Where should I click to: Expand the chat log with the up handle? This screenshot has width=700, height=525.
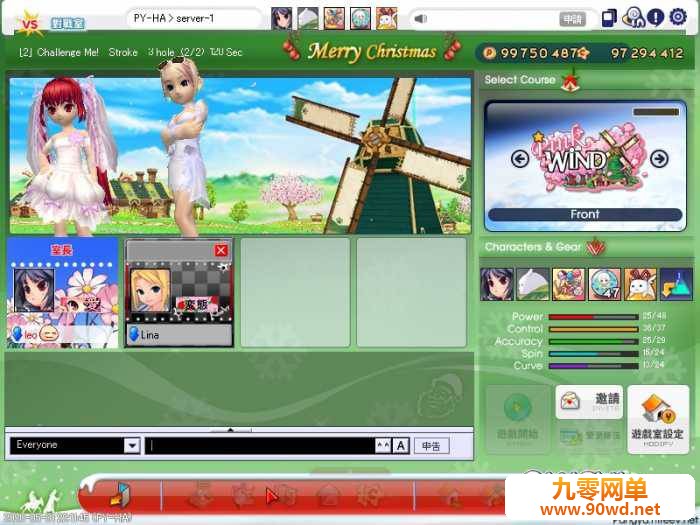[230, 430]
